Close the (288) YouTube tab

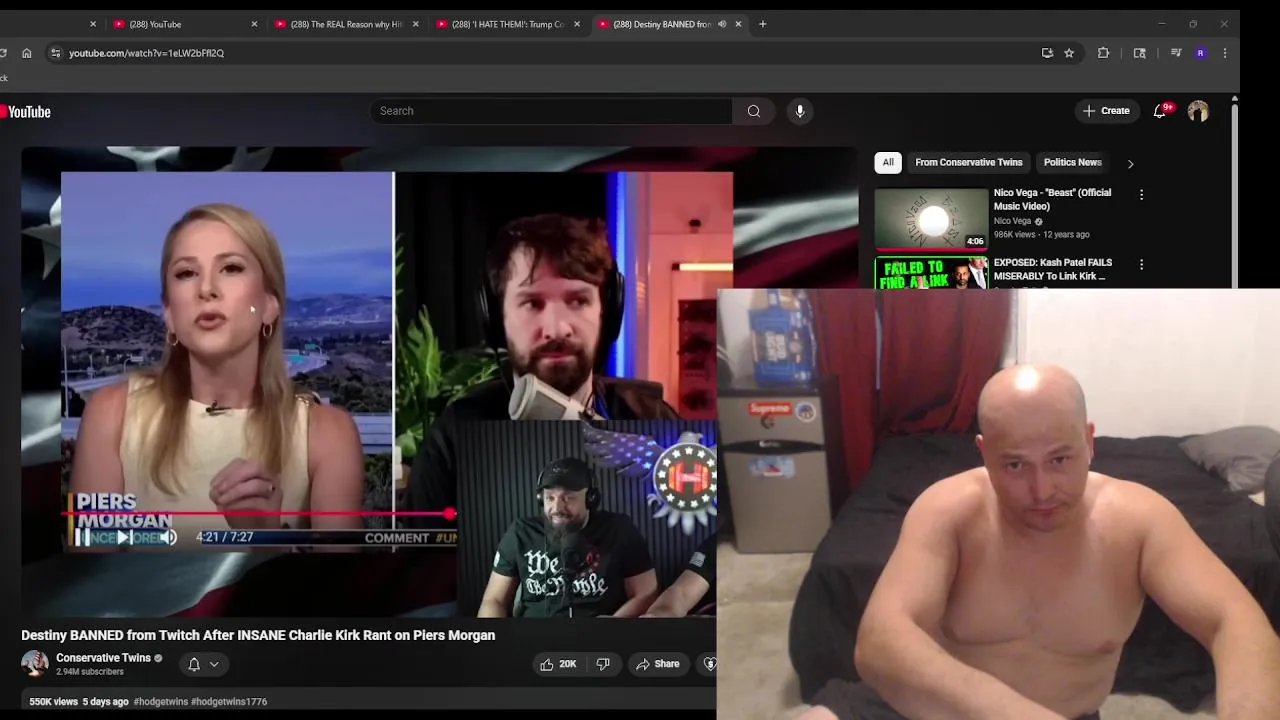click(x=254, y=24)
